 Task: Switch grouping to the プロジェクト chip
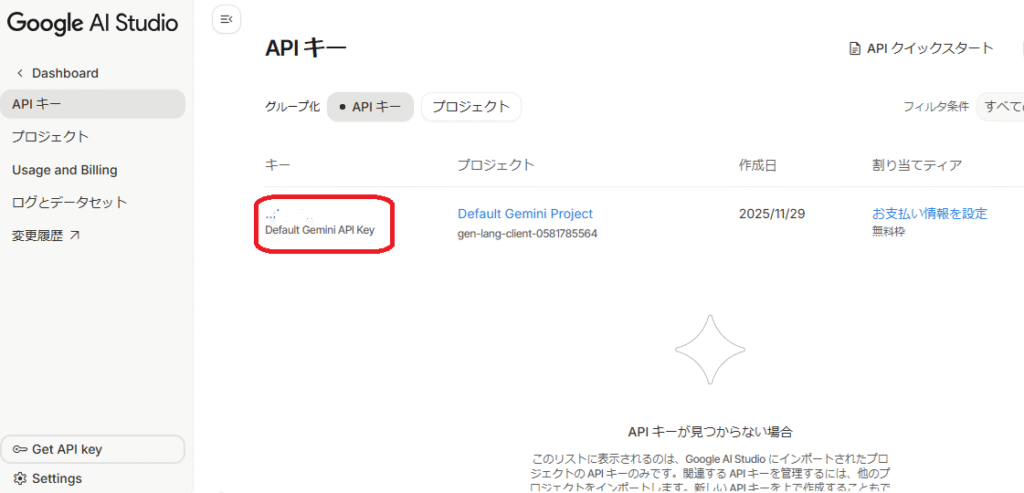[470, 106]
